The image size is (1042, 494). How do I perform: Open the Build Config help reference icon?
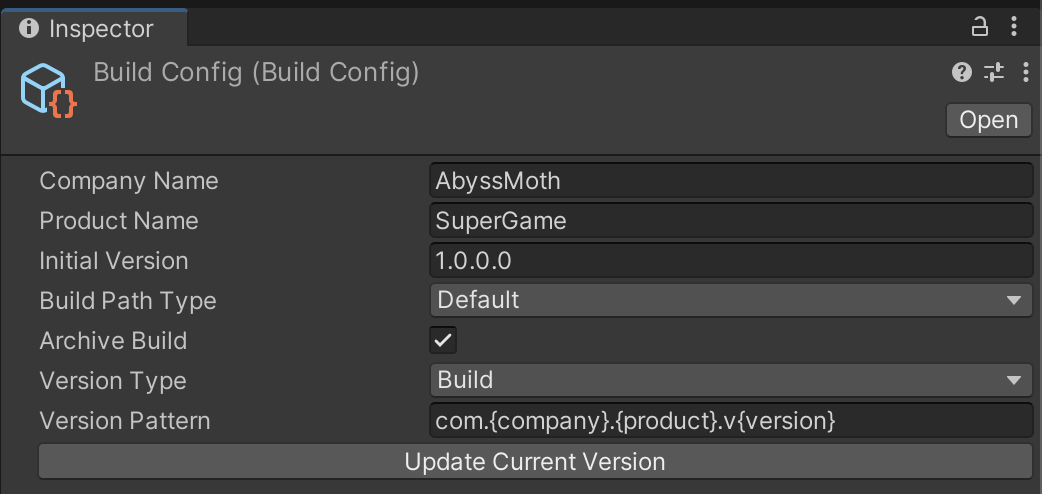point(962,72)
